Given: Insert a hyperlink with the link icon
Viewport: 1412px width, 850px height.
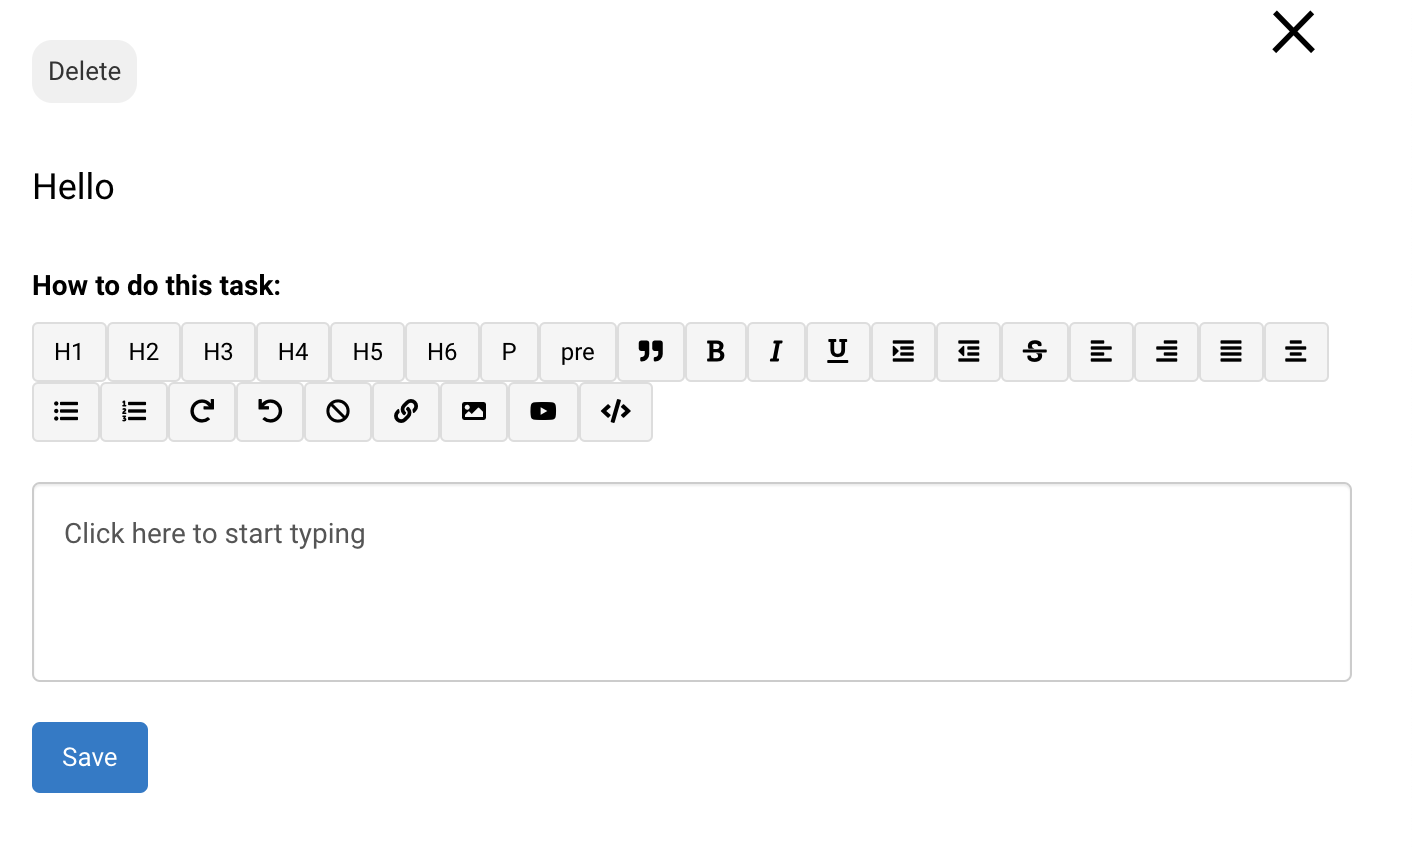Looking at the screenshot, I should pos(406,412).
